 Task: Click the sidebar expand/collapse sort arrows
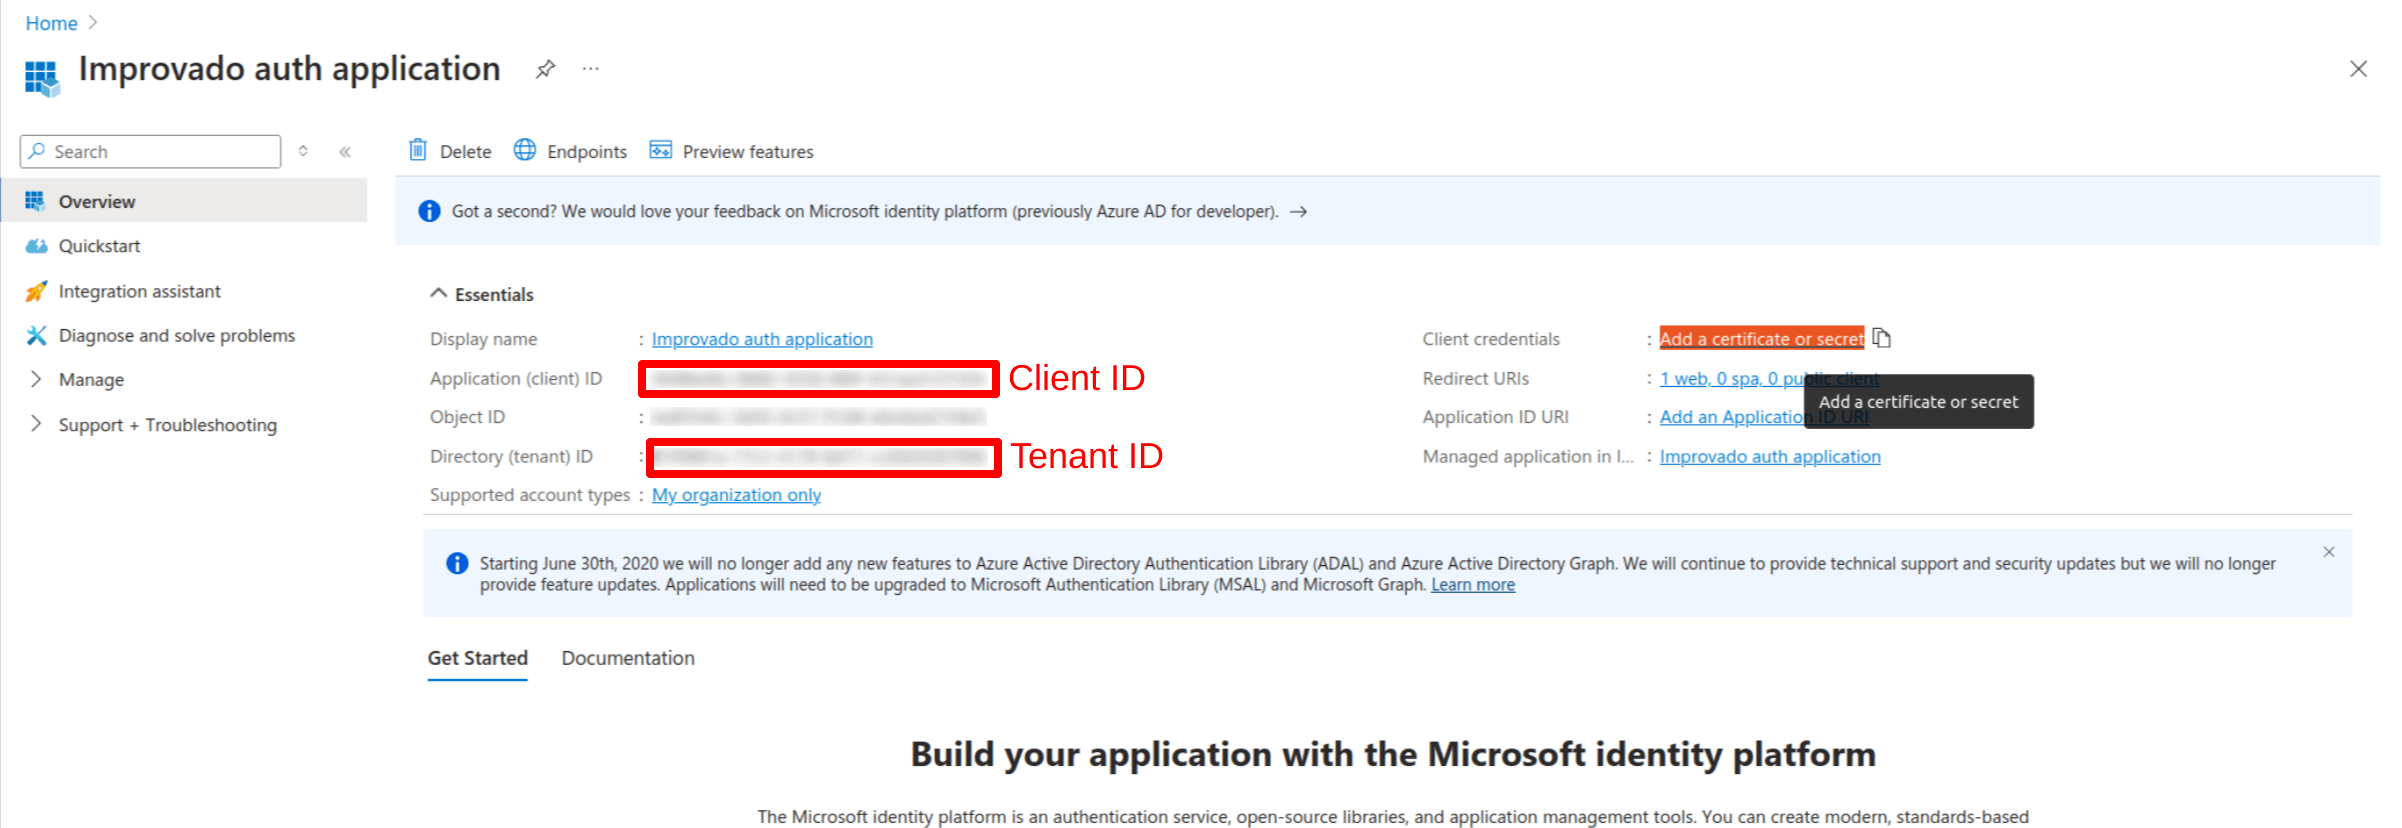tap(303, 152)
